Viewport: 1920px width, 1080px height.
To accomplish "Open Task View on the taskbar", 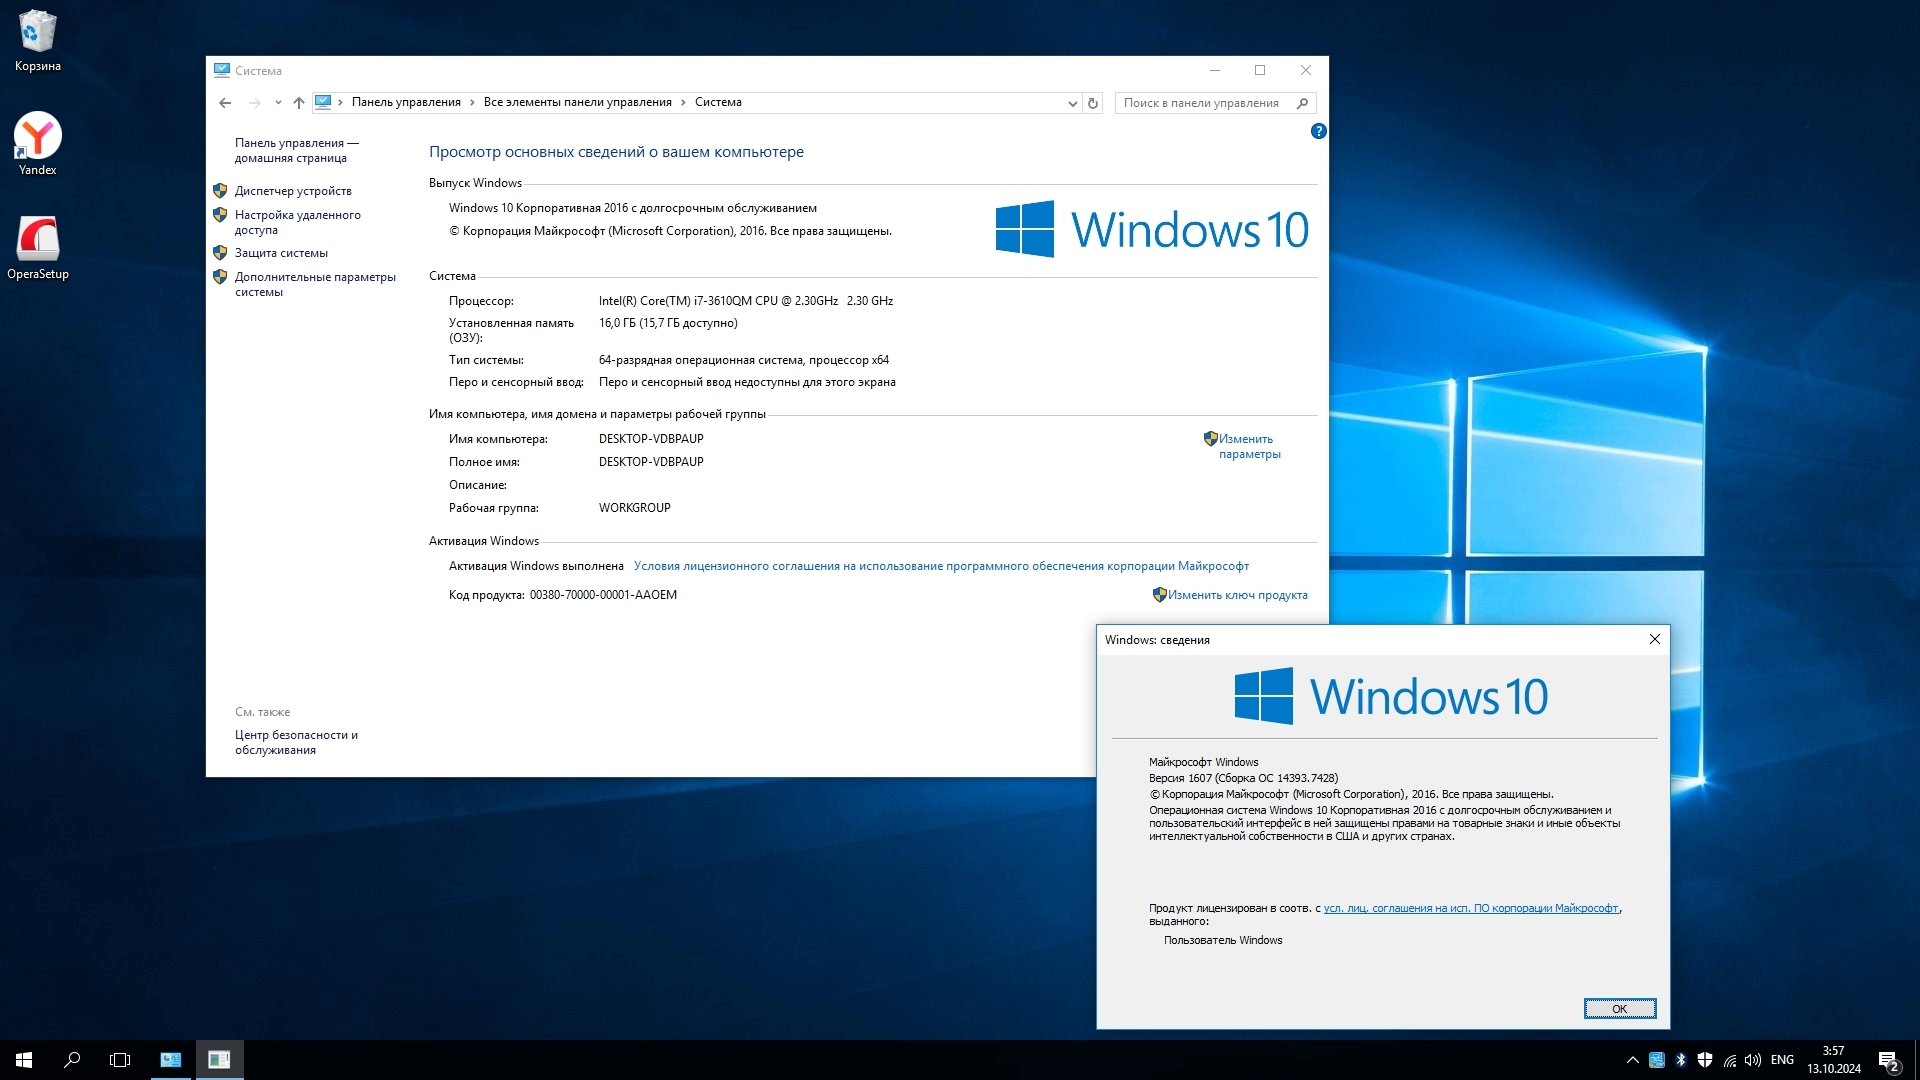I will coord(120,1060).
